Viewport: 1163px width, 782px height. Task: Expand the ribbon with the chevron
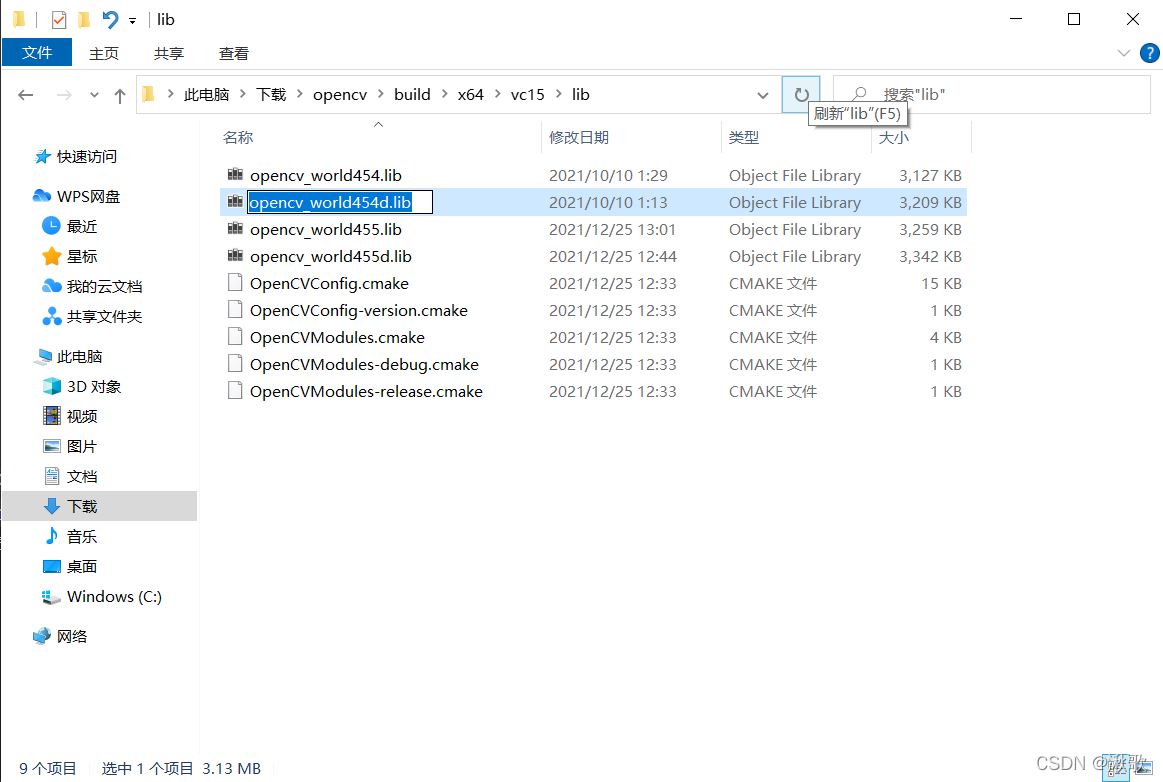1122,53
